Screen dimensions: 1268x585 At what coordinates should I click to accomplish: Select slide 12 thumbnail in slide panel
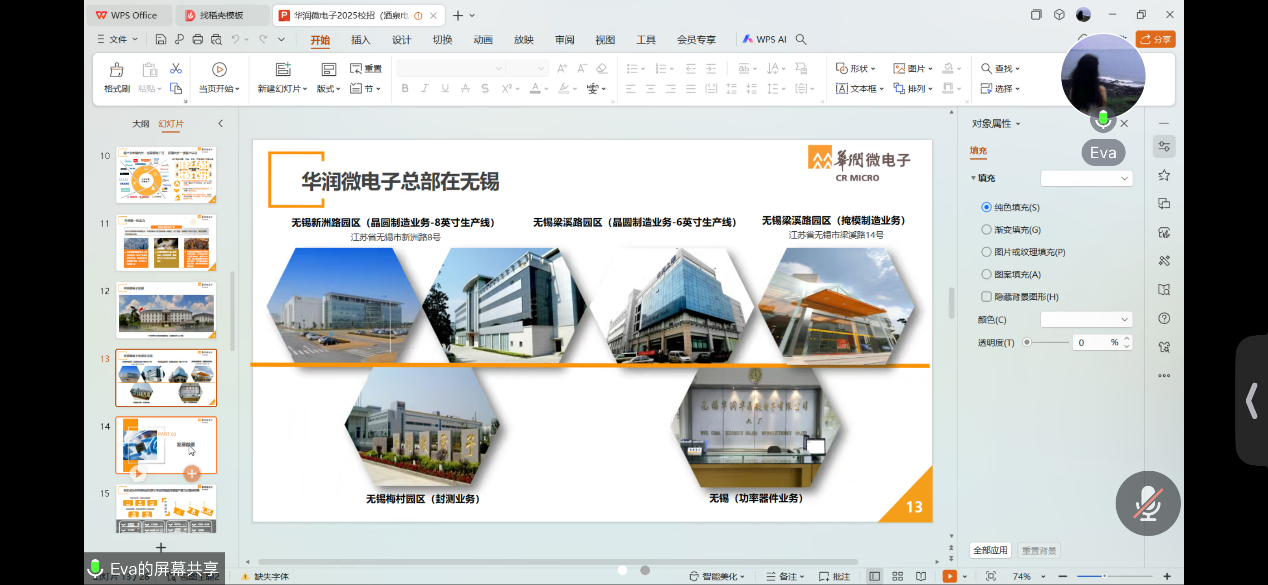pyautogui.click(x=166, y=309)
